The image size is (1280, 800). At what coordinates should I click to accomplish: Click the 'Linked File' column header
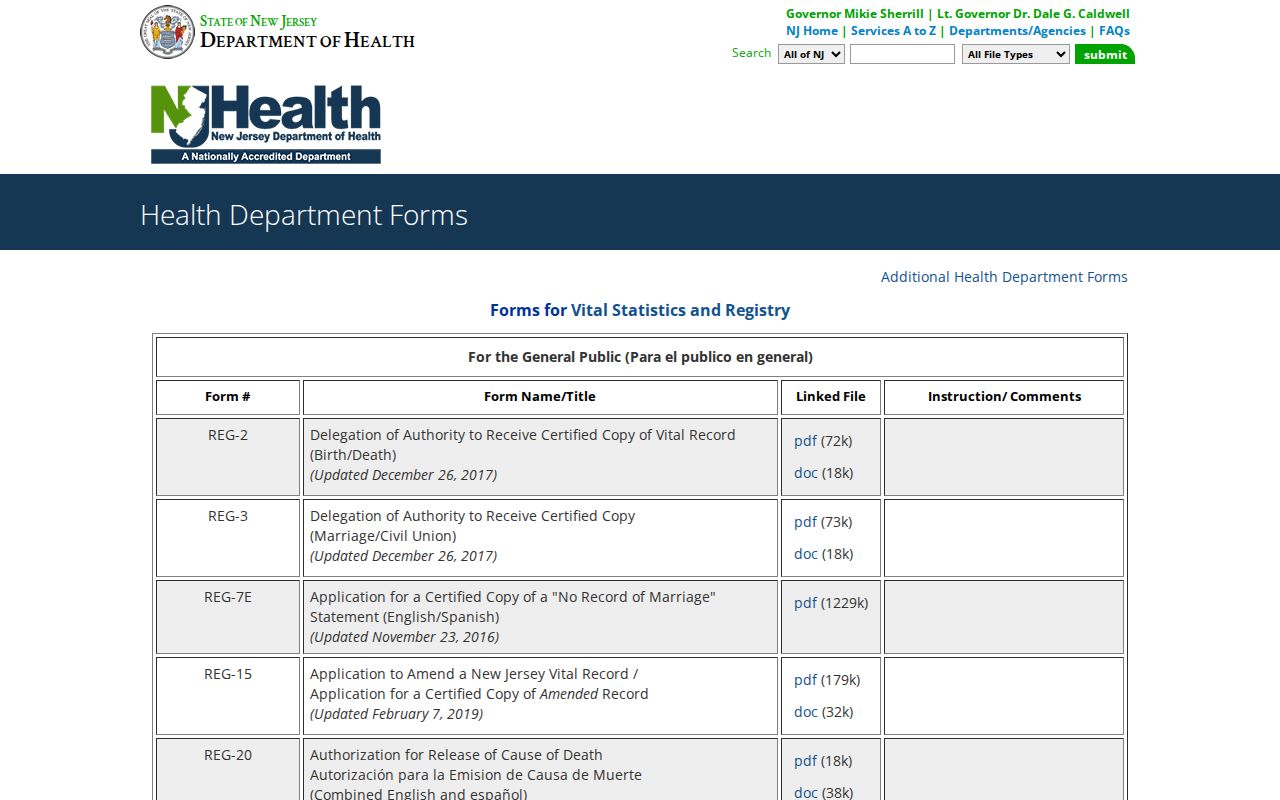(831, 397)
